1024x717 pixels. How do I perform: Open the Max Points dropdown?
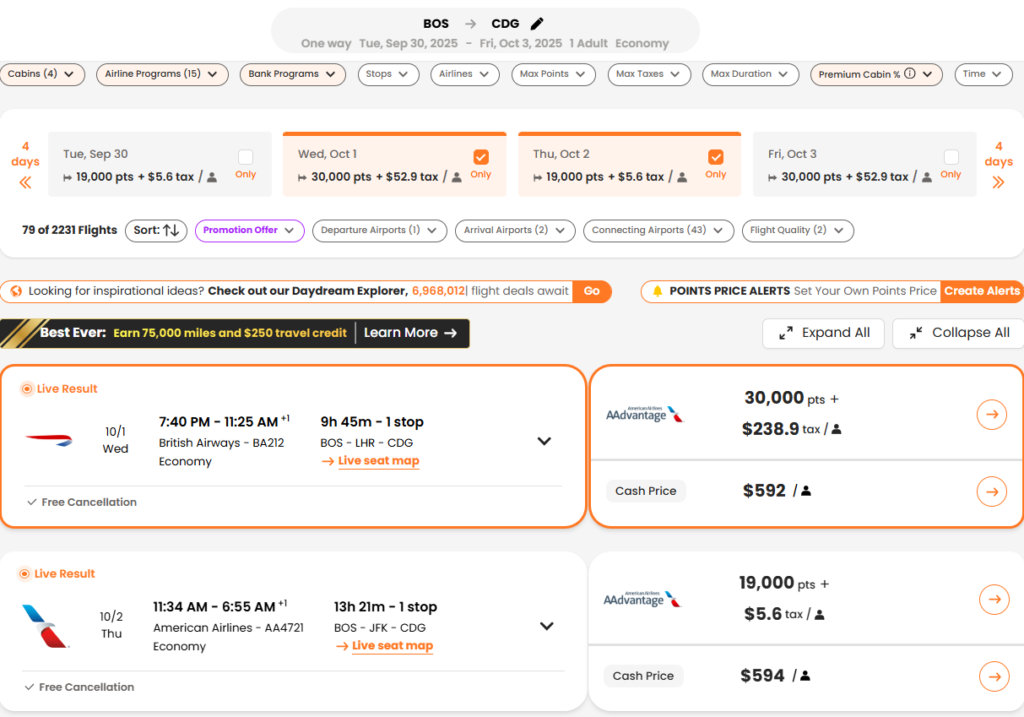coord(553,74)
